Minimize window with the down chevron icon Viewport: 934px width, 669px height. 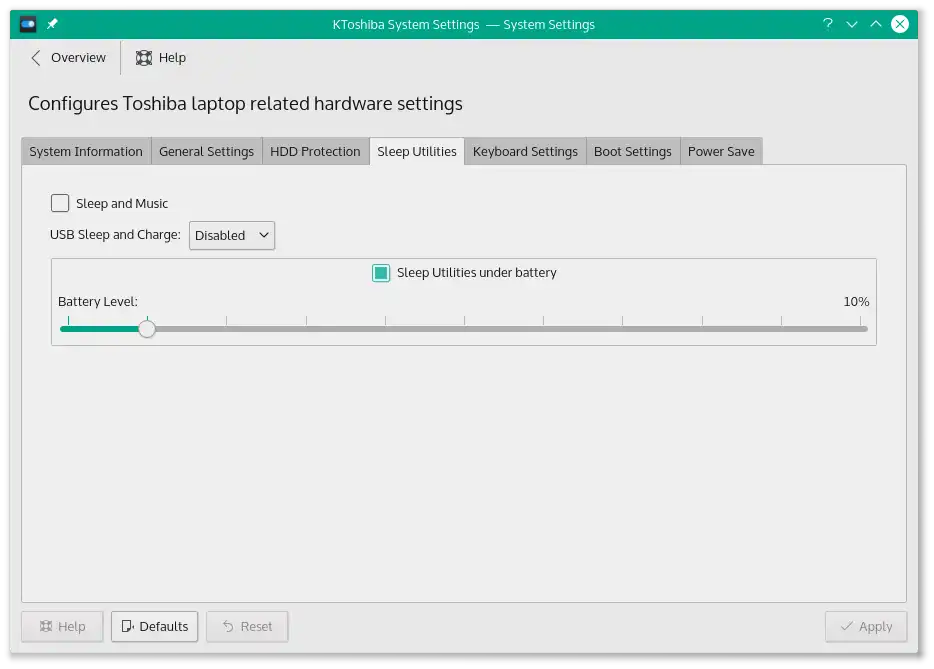852,24
